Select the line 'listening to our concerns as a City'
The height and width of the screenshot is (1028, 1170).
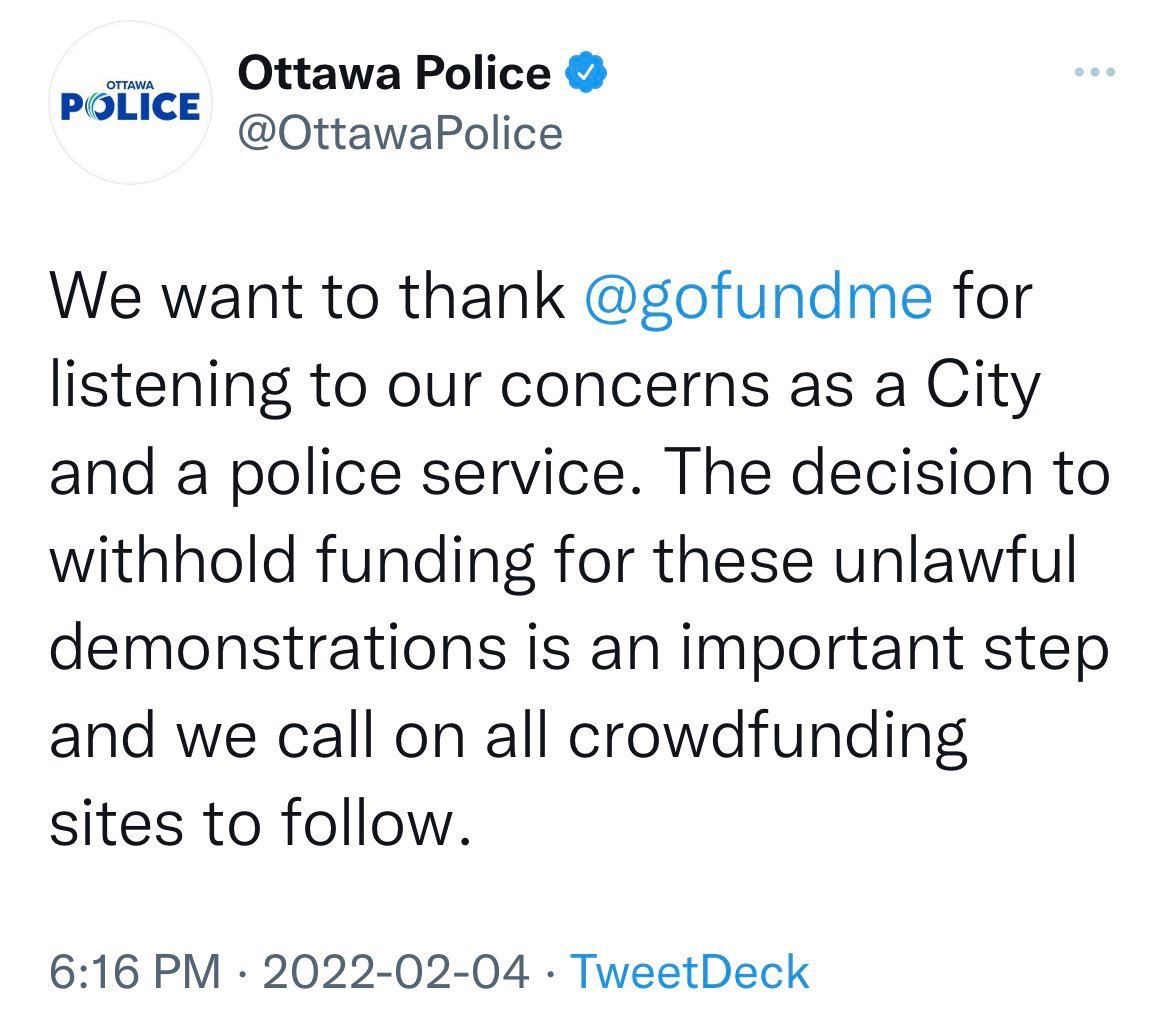[x=545, y=386]
